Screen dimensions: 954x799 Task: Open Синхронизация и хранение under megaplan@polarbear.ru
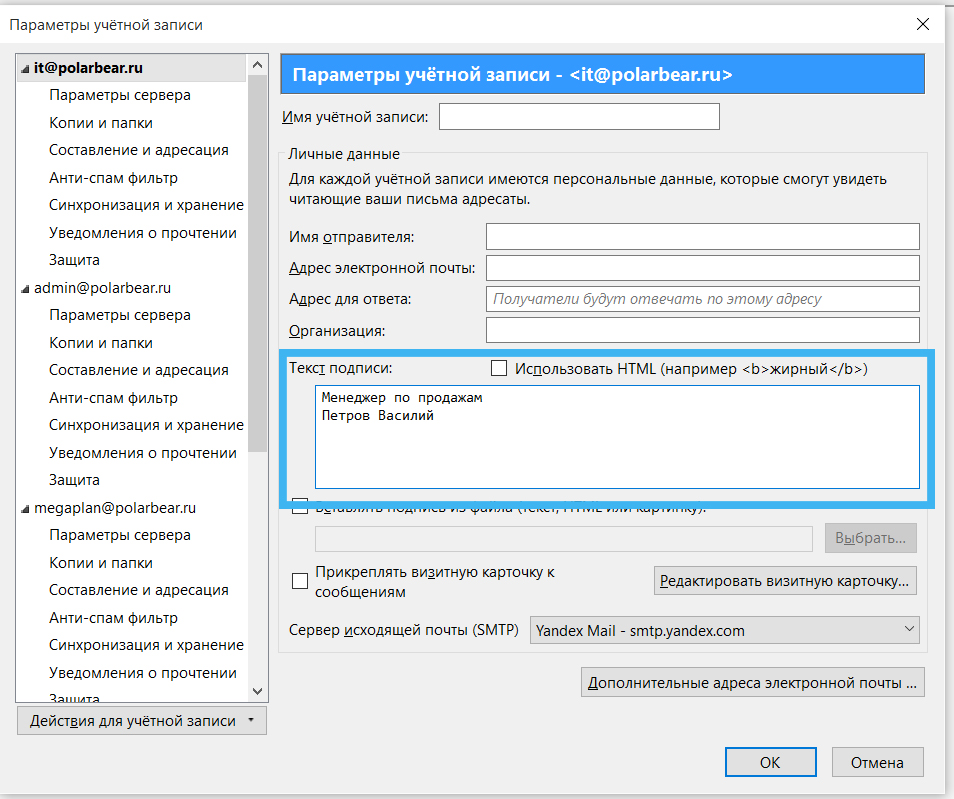coord(146,645)
